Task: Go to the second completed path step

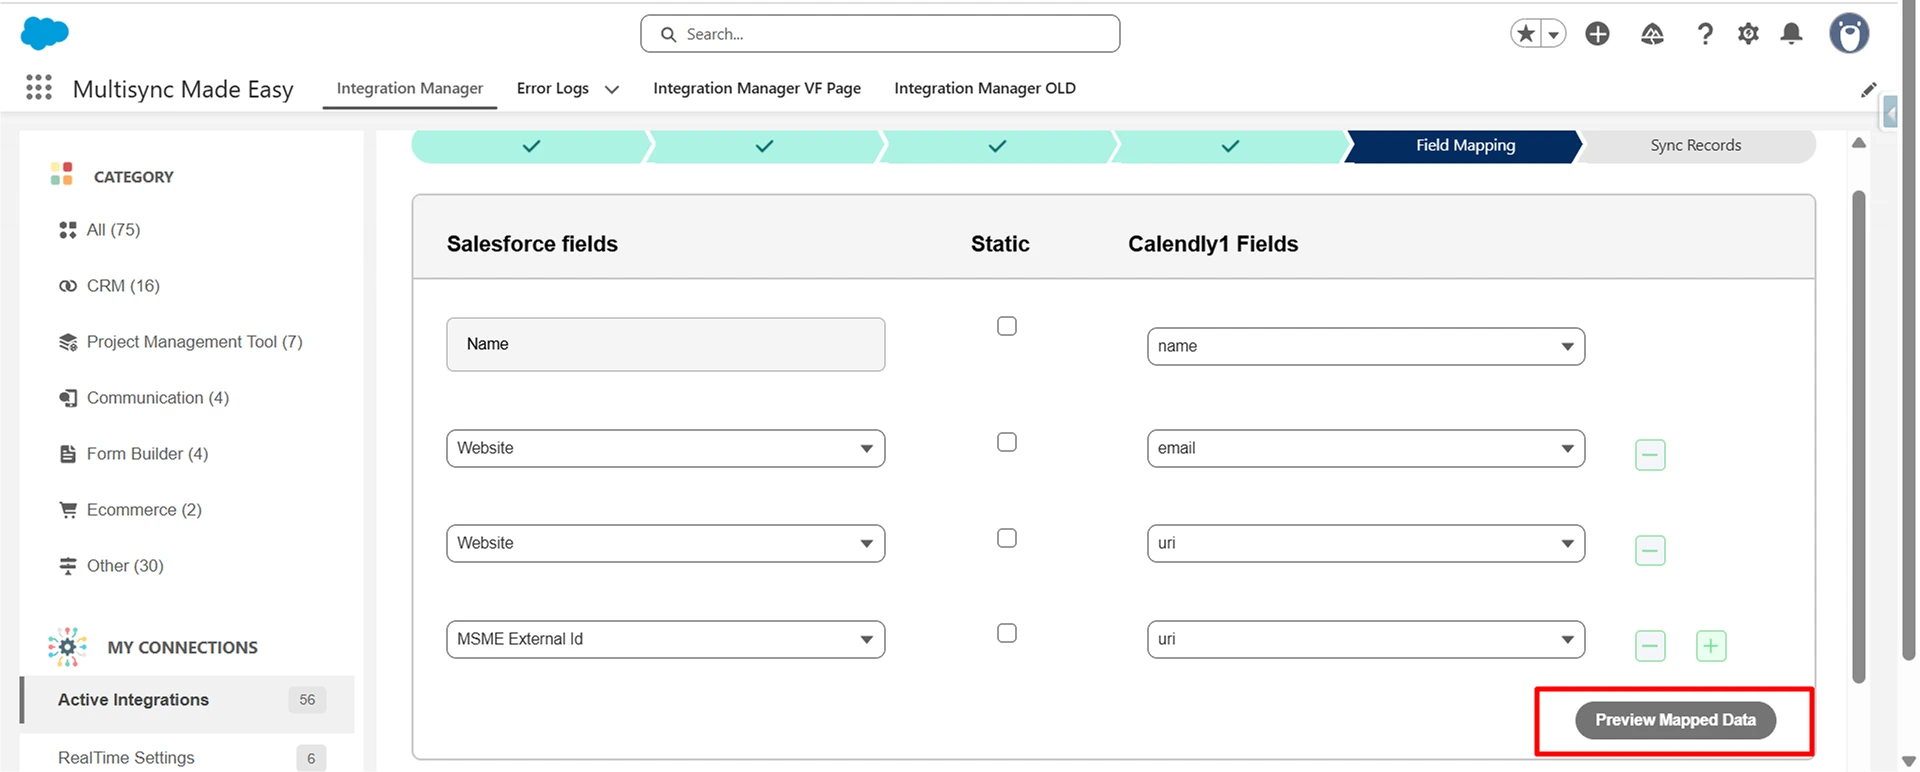Action: click(765, 146)
